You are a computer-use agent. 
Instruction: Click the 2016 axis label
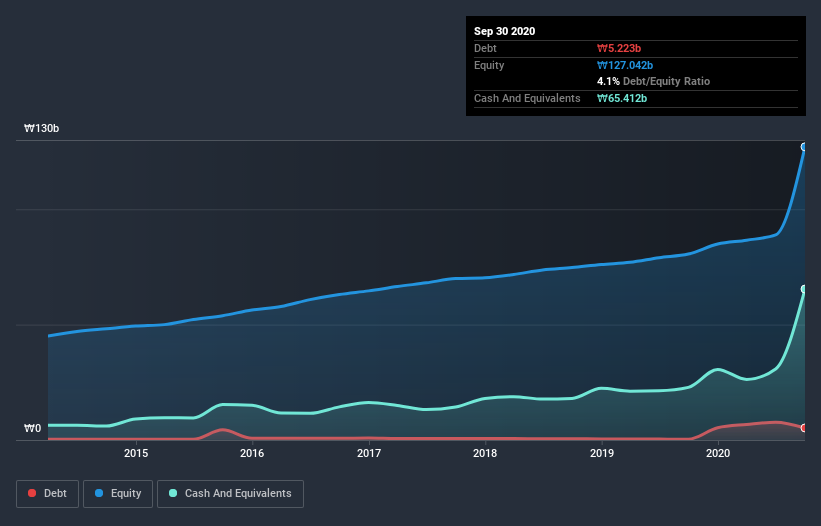(x=252, y=453)
